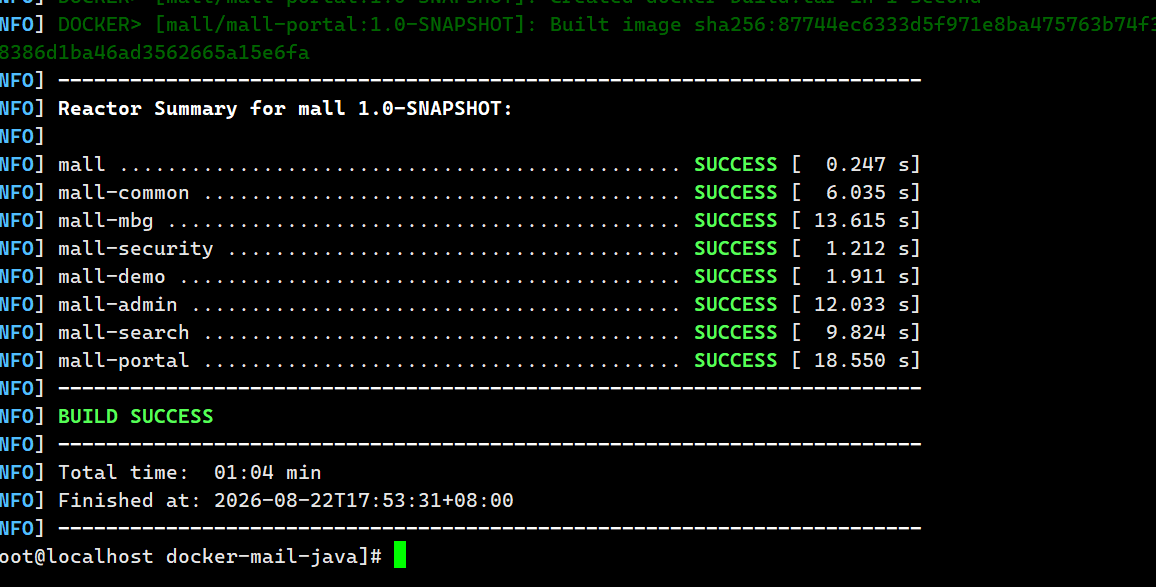Click the 13.615 s build time
Image resolution: width=1156 pixels, height=587 pixels.
pyautogui.click(x=862, y=220)
